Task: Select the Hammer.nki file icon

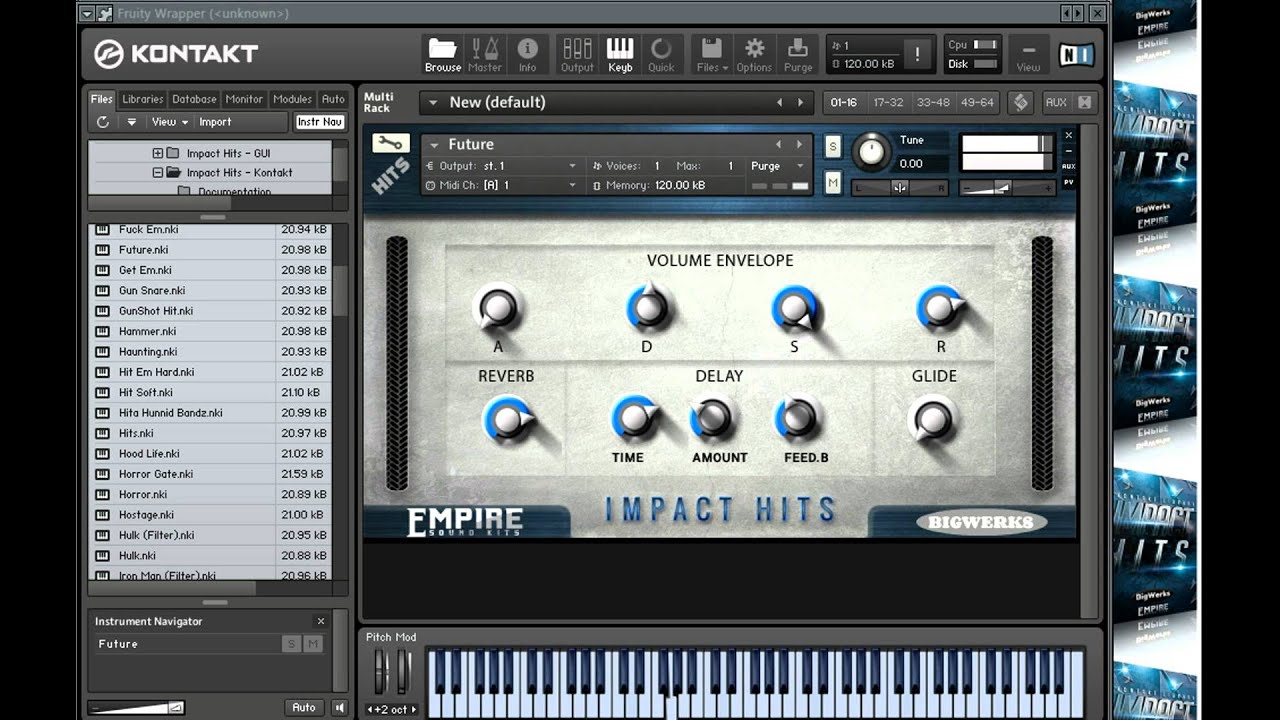Action: tap(102, 331)
